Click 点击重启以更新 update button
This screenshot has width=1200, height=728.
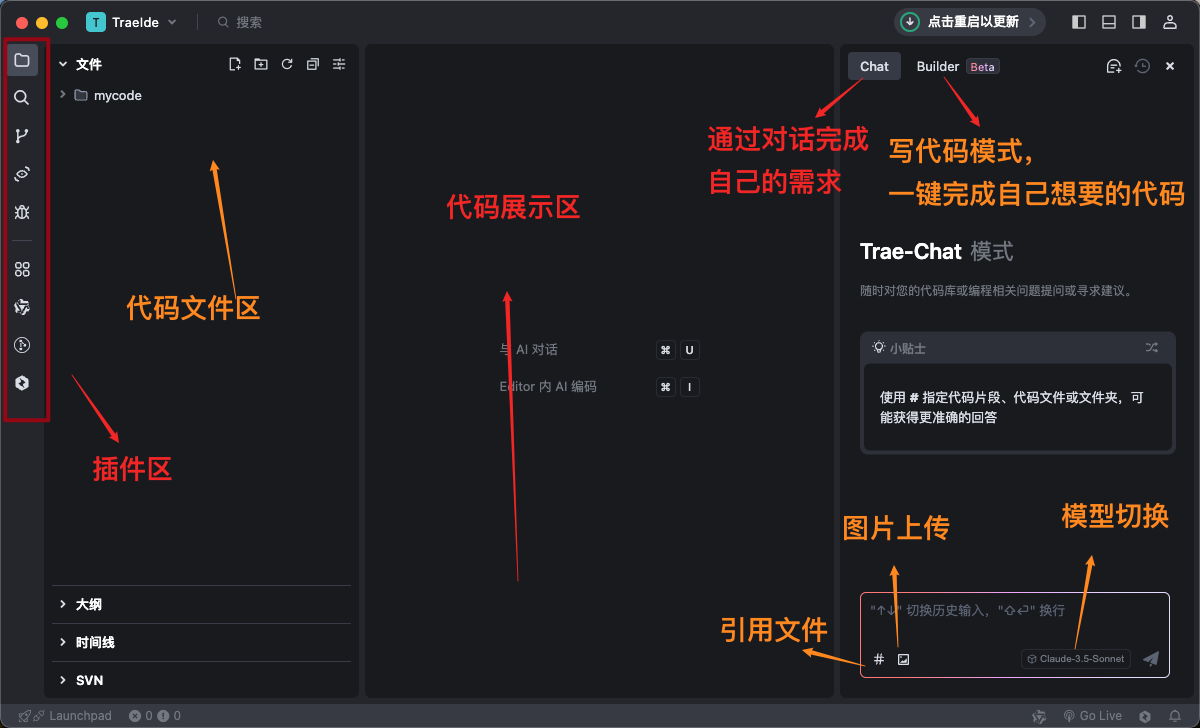pyautogui.click(x=970, y=22)
